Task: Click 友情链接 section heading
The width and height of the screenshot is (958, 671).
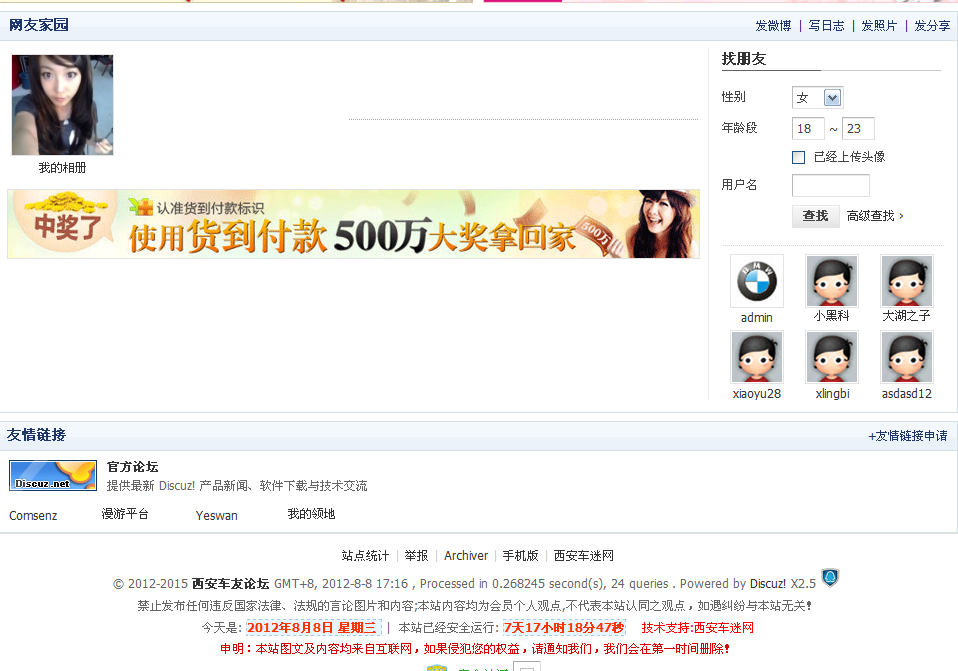Action: tap(36, 434)
